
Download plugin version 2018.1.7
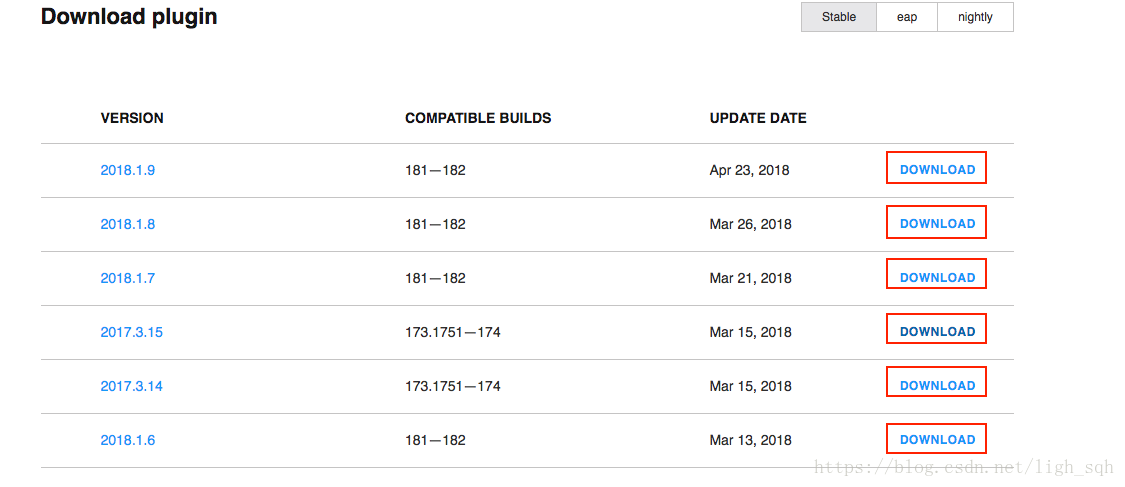pyautogui.click(x=937, y=278)
